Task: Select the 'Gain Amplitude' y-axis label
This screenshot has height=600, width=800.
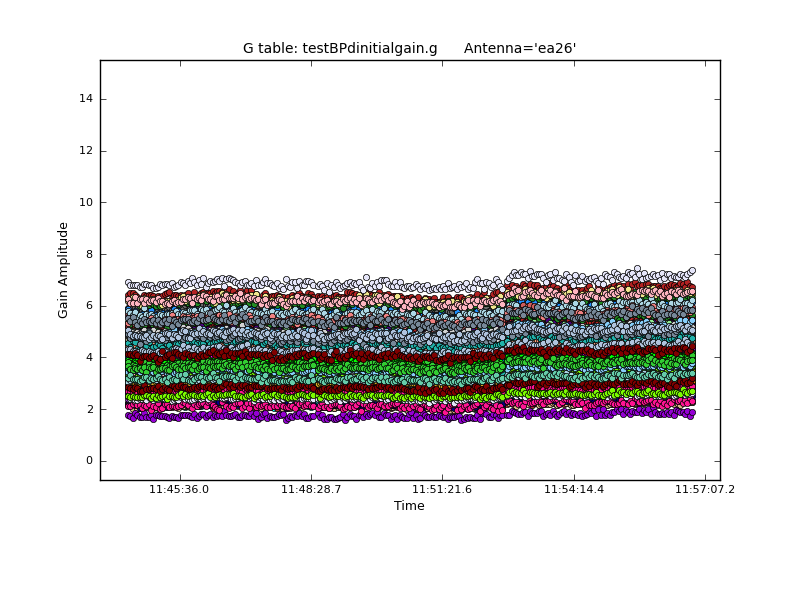Action: (64, 270)
